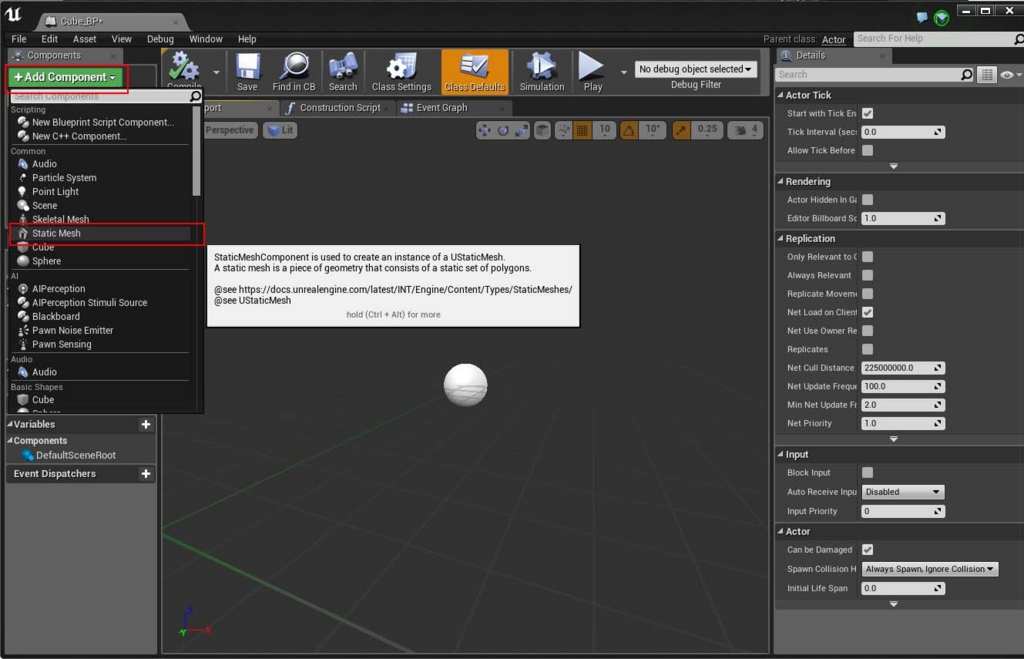Open the Add Component dropdown
This screenshot has height=659, width=1024.
[65, 77]
